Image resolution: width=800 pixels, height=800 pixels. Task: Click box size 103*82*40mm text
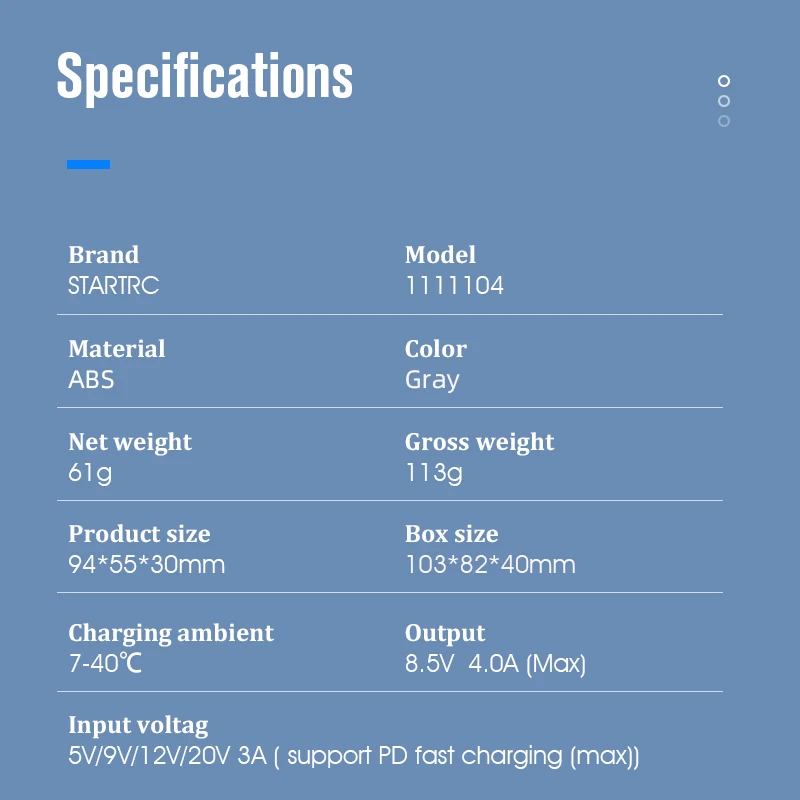pyautogui.click(x=490, y=565)
